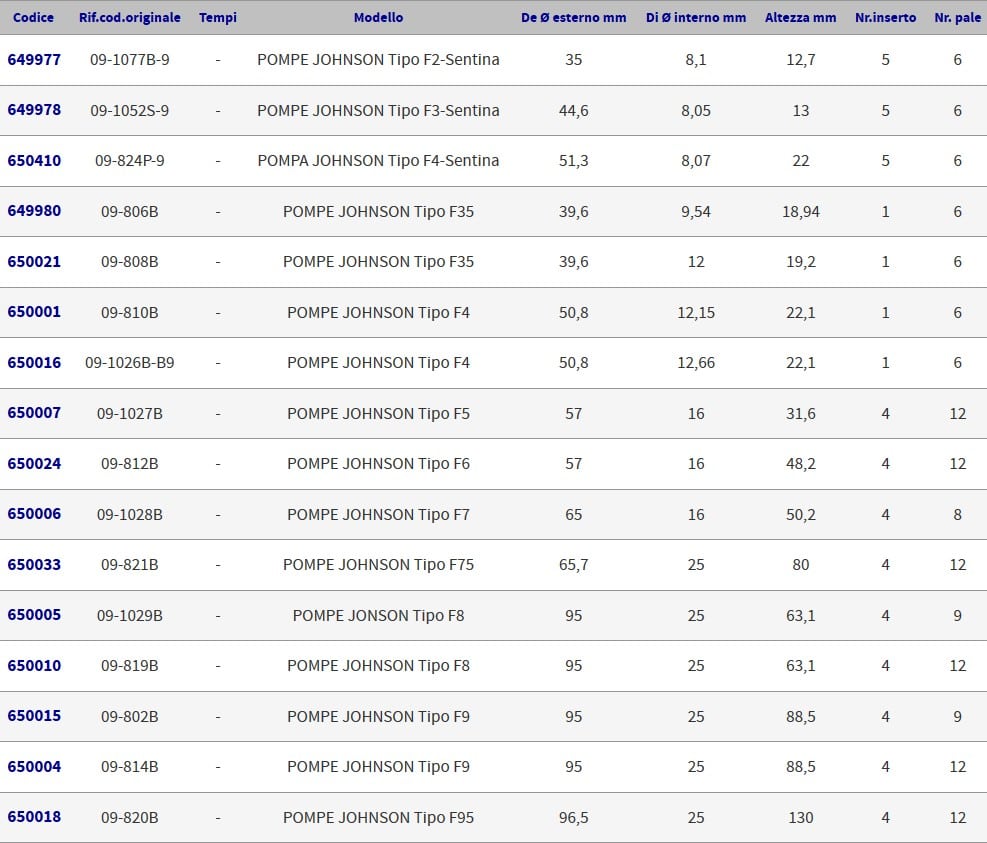Click product code 650018 link

click(x=34, y=817)
